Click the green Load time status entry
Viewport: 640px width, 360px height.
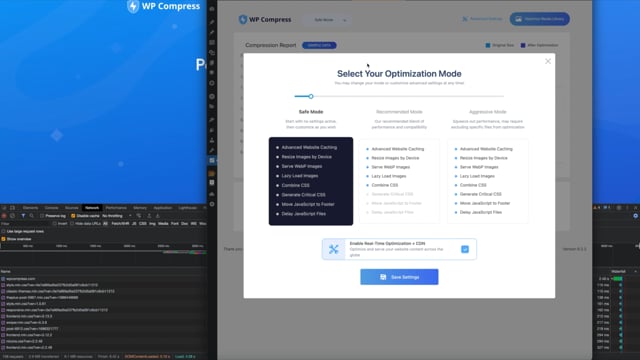185,356
